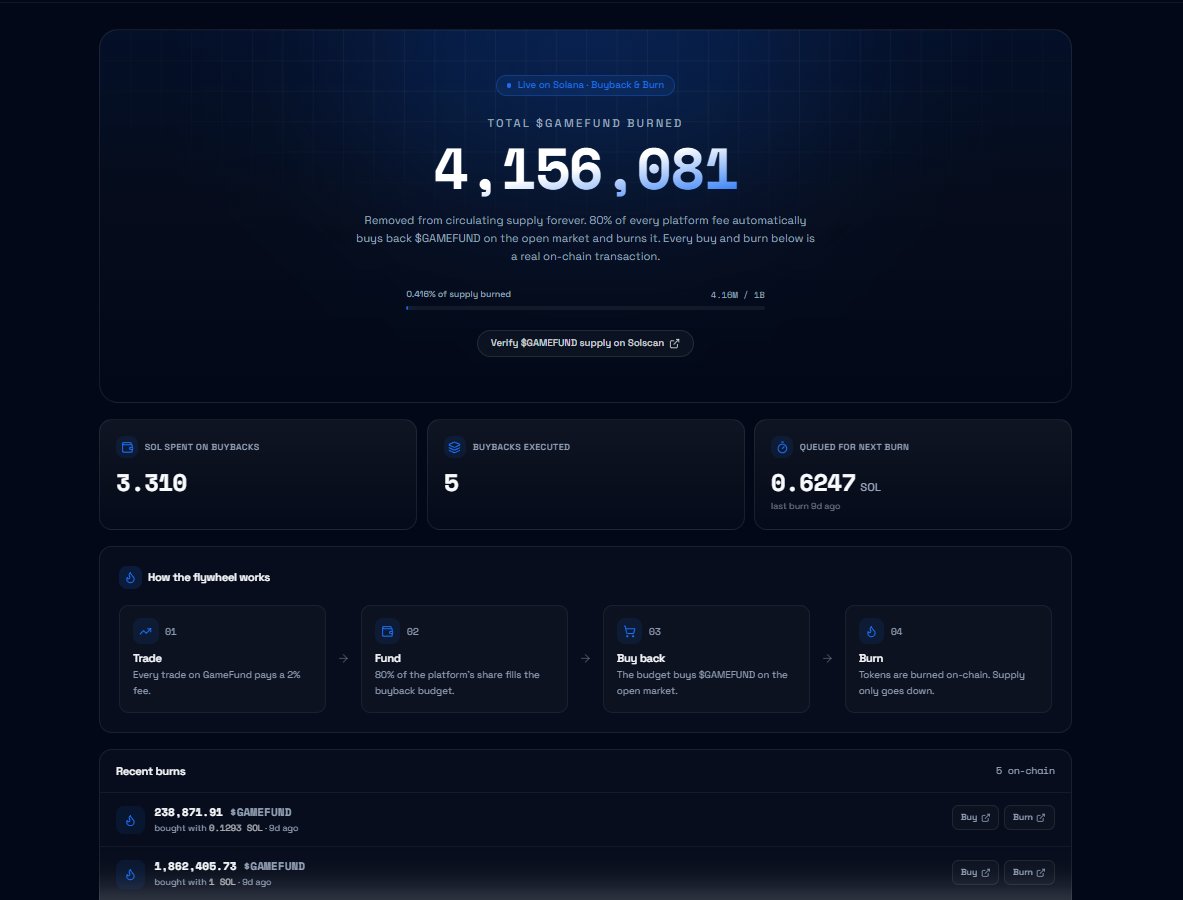Click flame icon of the 1,862,405.73 burn row
The image size is (1183, 900).
pos(131,874)
